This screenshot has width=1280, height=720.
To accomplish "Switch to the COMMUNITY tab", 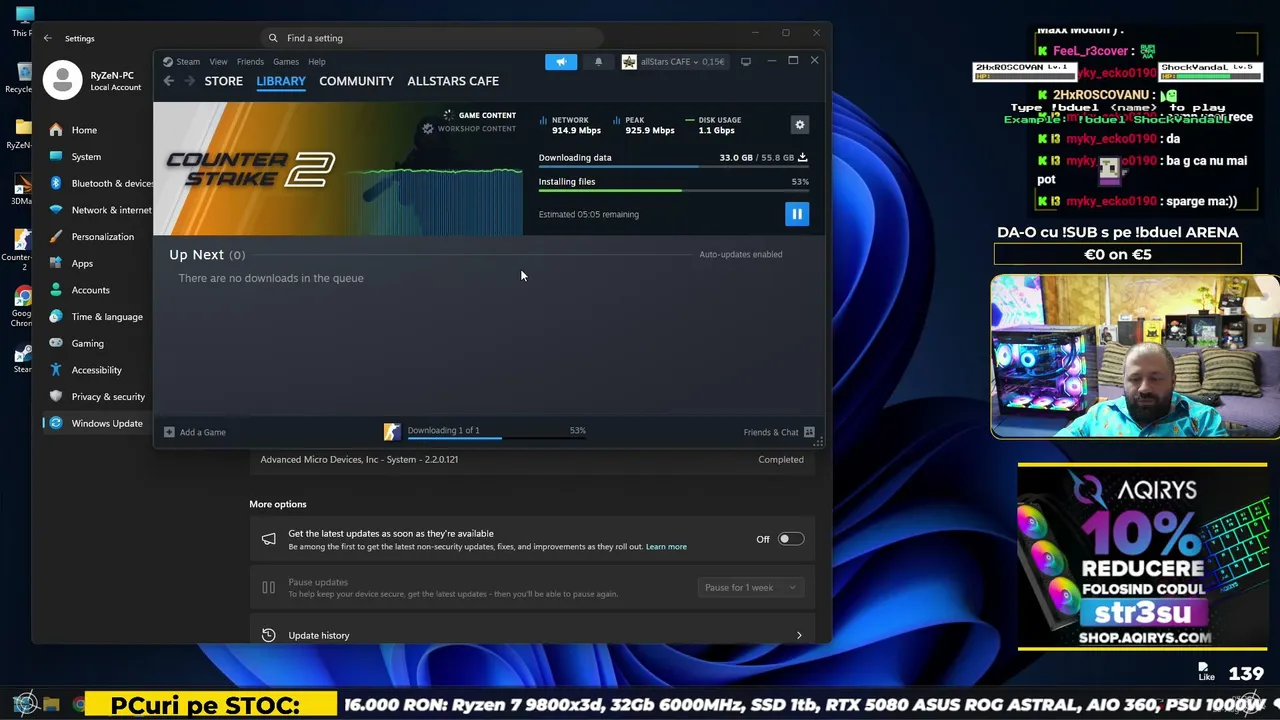I will tap(356, 81).
